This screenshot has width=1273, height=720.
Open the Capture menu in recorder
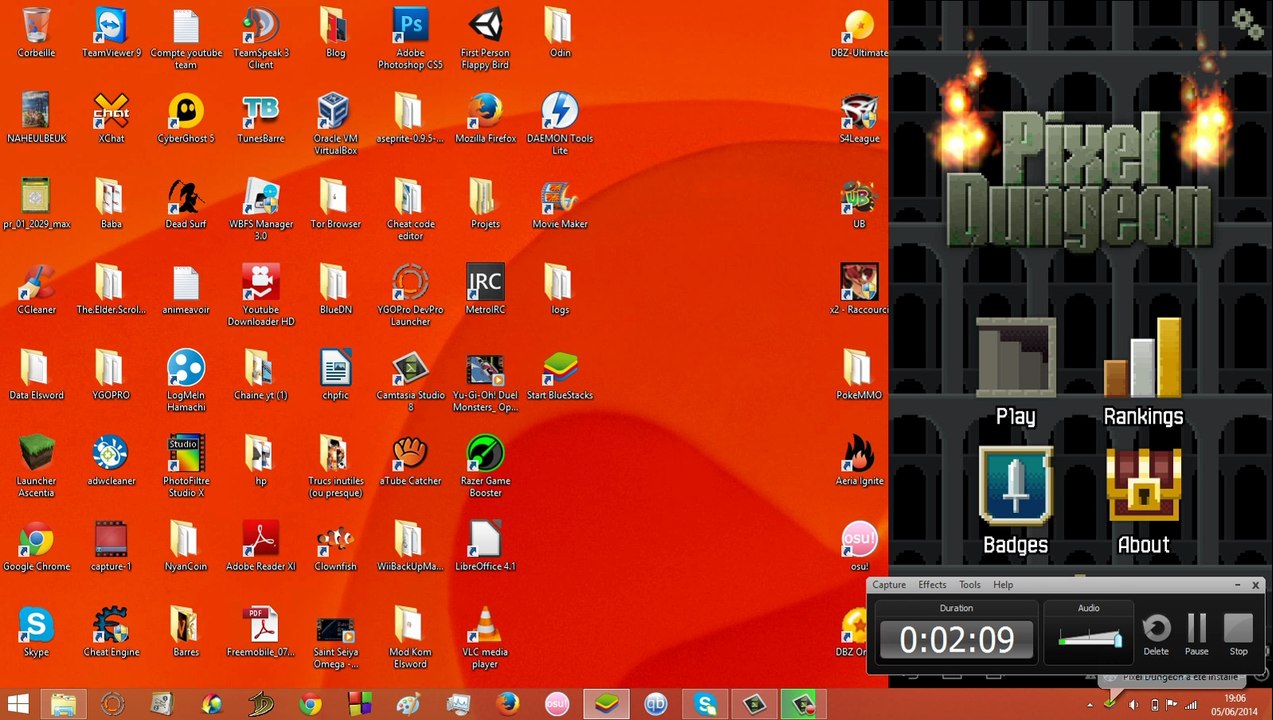coord(889,585)
